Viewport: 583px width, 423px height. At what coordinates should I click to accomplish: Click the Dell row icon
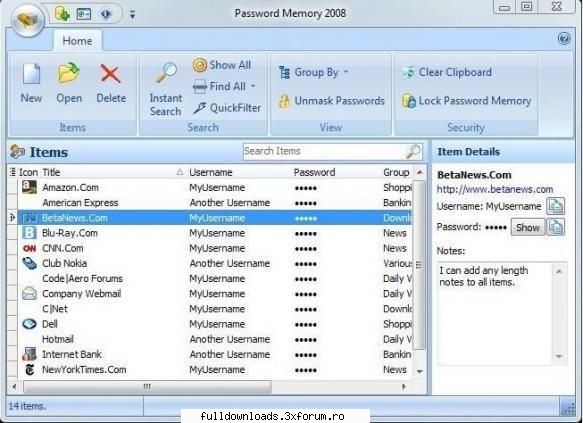tap(29, 324)
